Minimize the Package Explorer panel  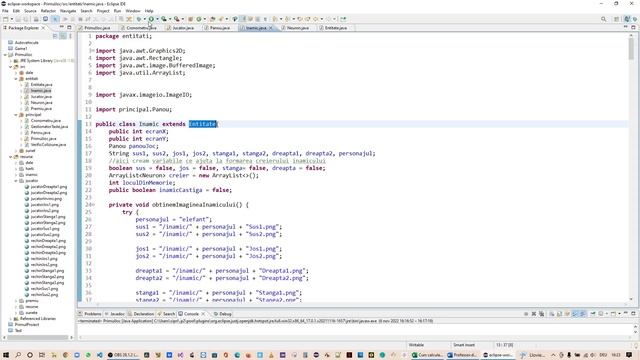coord(62,27)
